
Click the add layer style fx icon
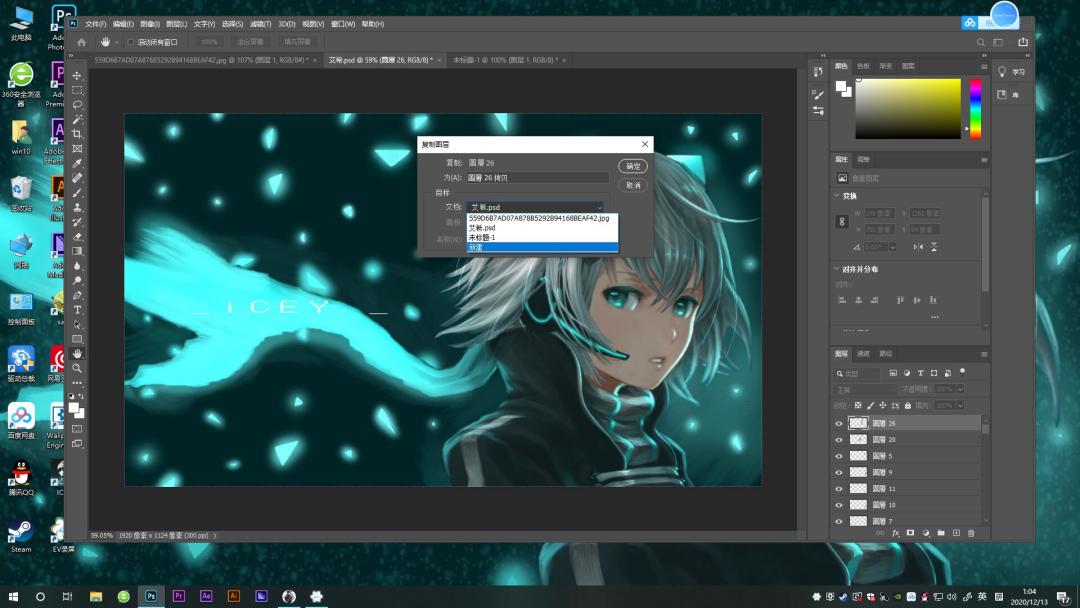[895, 533]
